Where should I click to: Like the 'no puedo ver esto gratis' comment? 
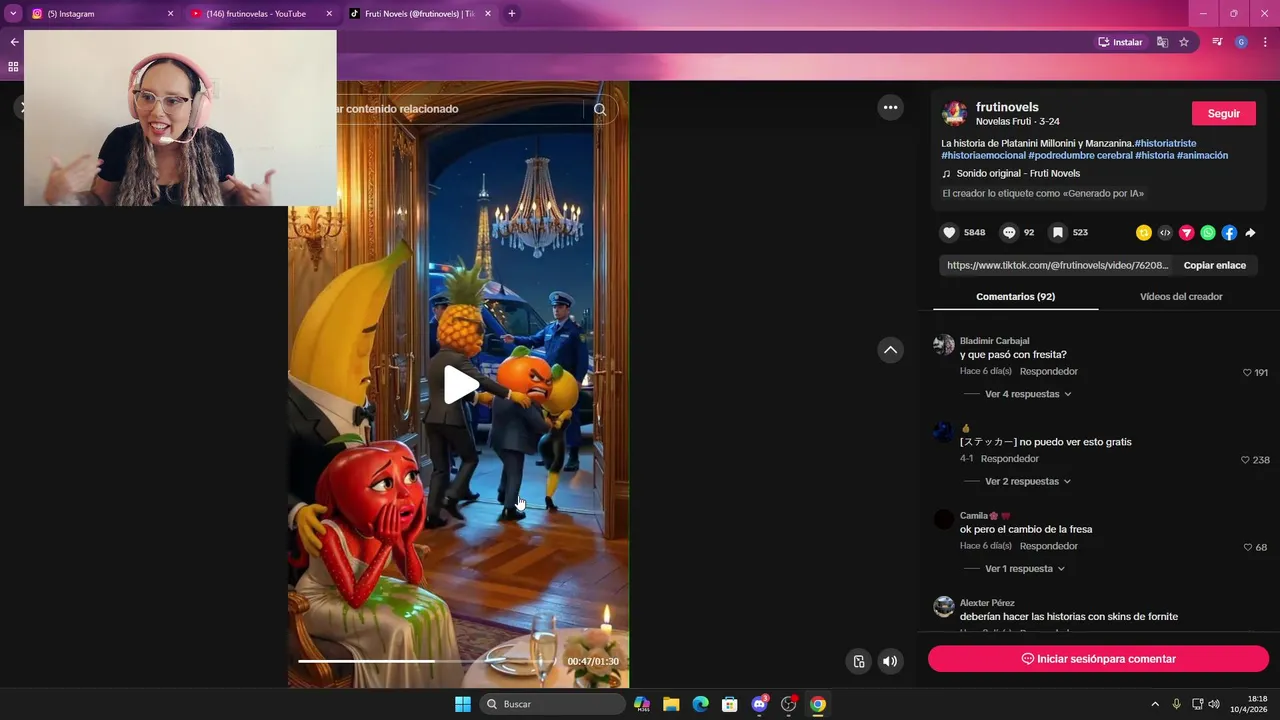click(1246, 460)
